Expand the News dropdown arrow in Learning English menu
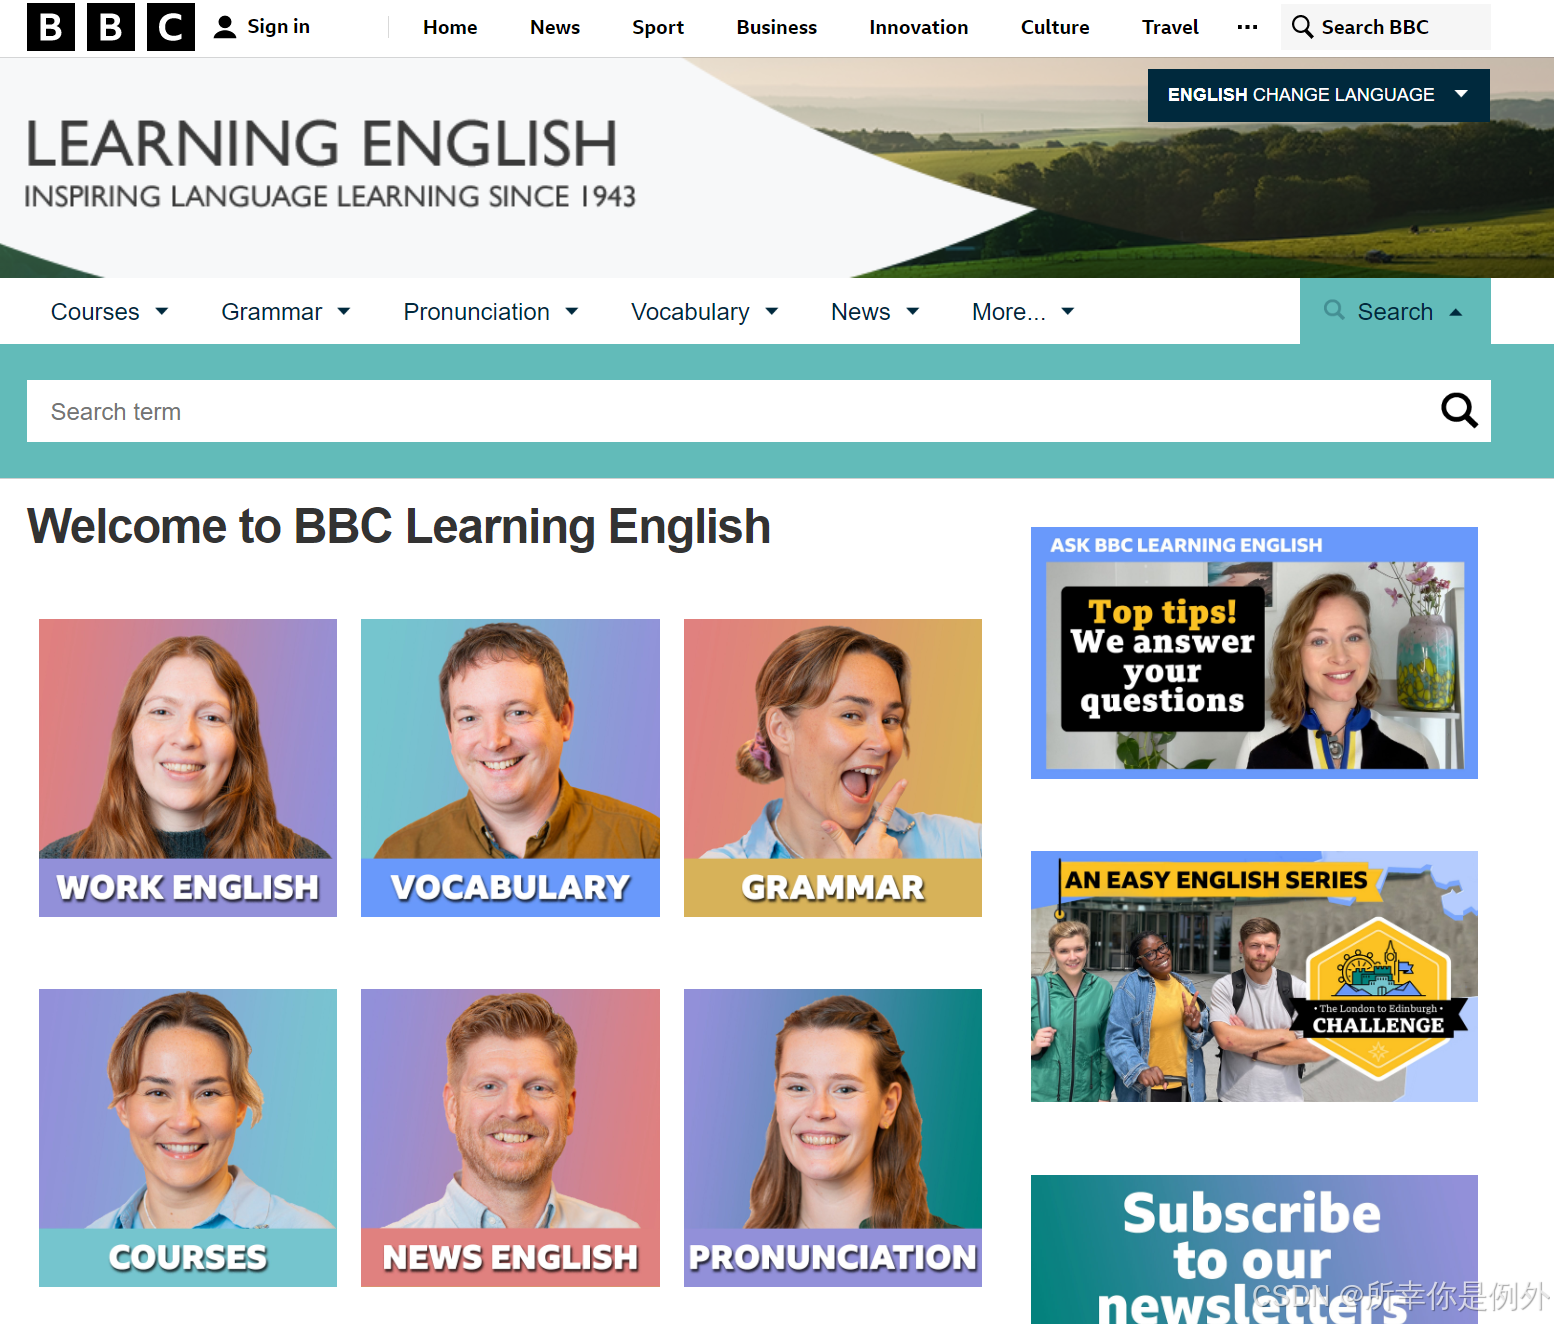The width and height of the screenshot is (1554, 1324). [912, 312]
